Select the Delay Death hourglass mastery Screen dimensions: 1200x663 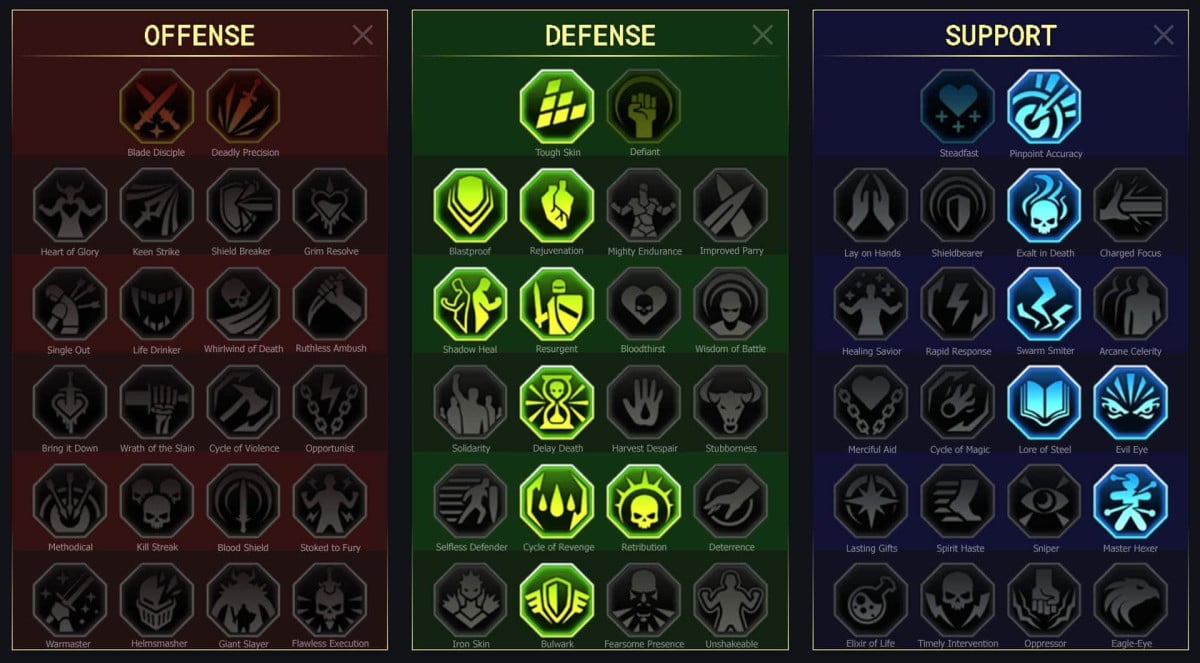coord(557,402)
